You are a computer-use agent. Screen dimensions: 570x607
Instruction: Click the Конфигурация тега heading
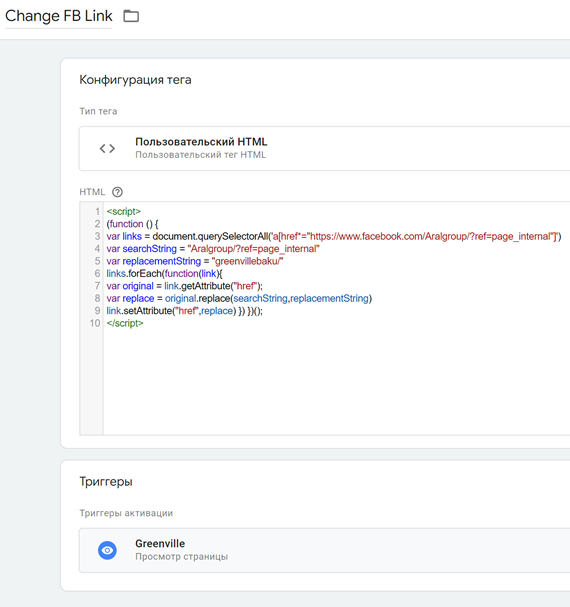(136, 80)
